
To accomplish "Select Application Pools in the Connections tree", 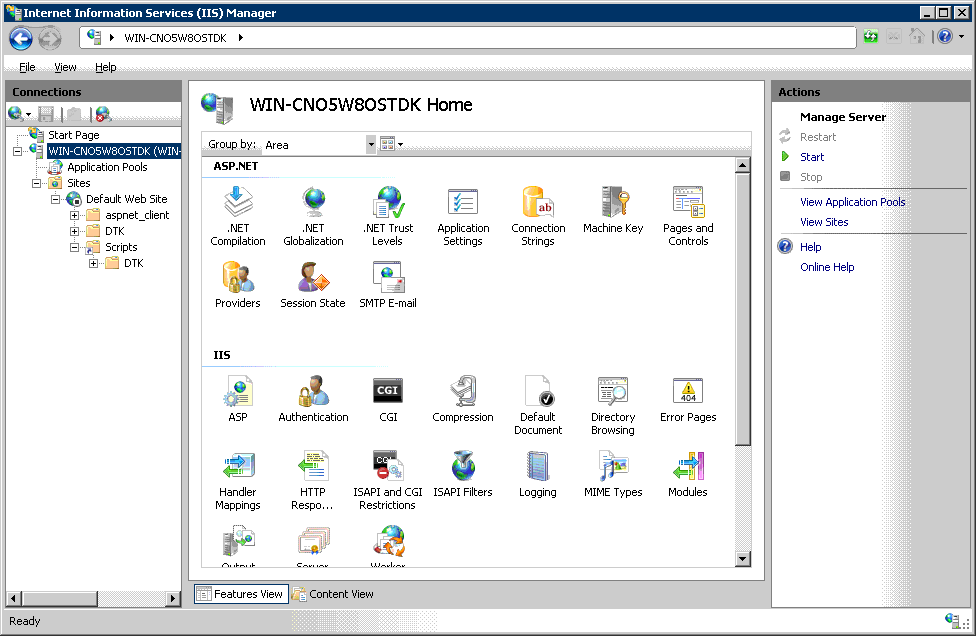I will pos(107,167).
